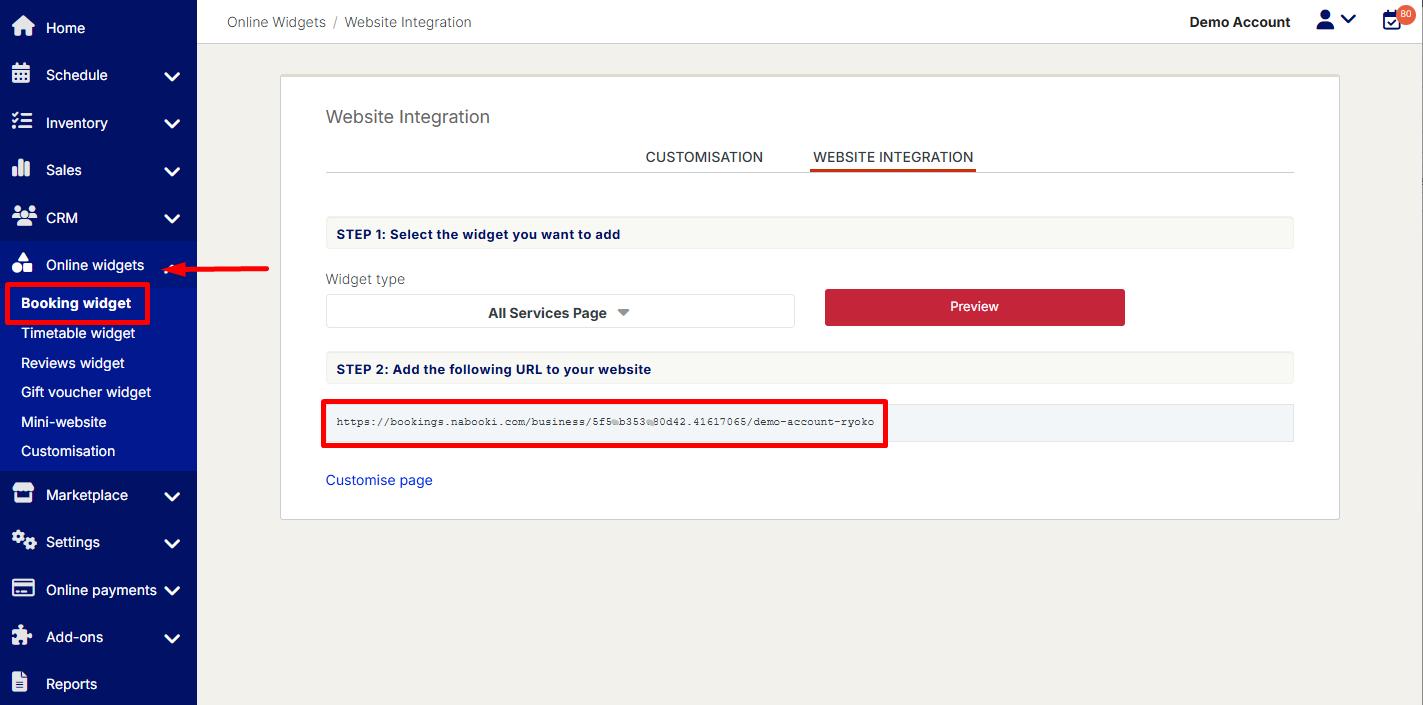The height and width of the screenshot is (705, 1423).
Task: Expand the Online payments chevron
Action: click(x=172, y=590)
